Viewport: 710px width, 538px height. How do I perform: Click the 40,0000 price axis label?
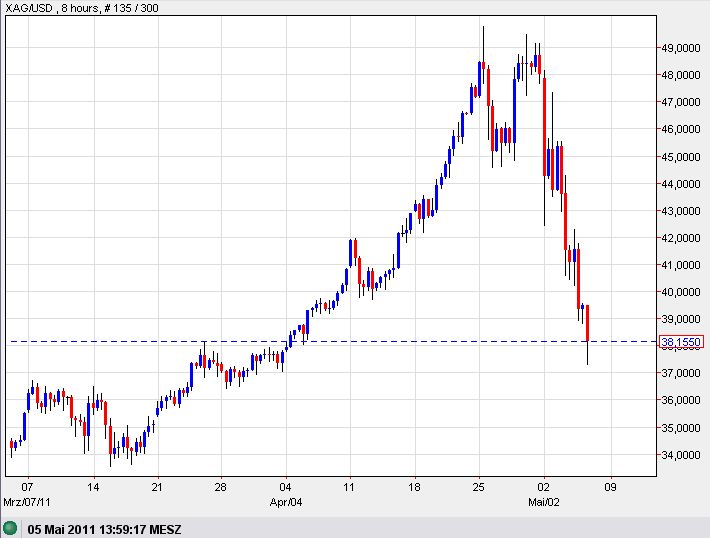click(x=681, y=292)
